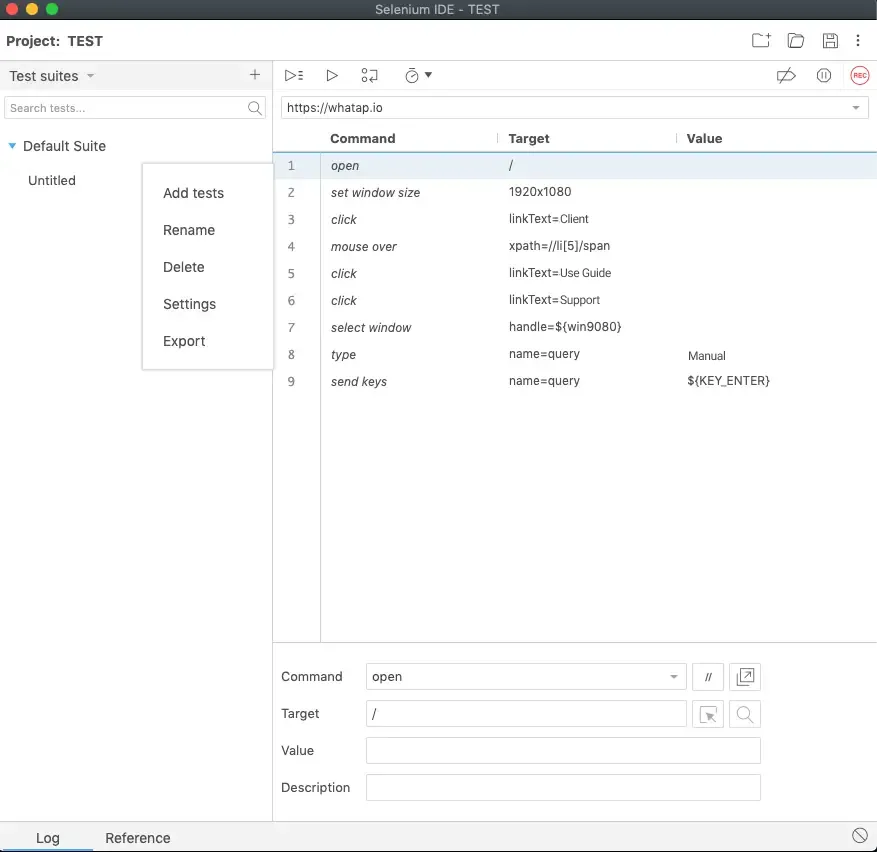Find target in page magnifier icon
Image resolution: width=877 pixels, height=852 pixels.
click(x=745, y=714)
